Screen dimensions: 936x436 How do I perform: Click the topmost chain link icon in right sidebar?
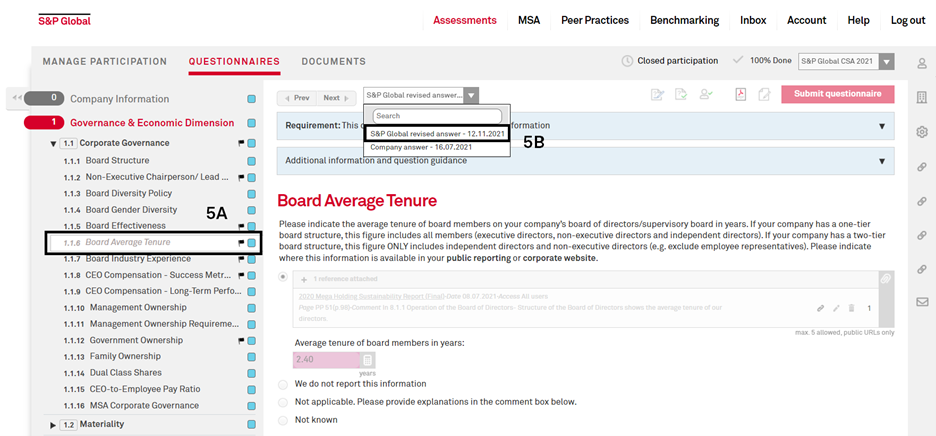click(x=922, y=167)
